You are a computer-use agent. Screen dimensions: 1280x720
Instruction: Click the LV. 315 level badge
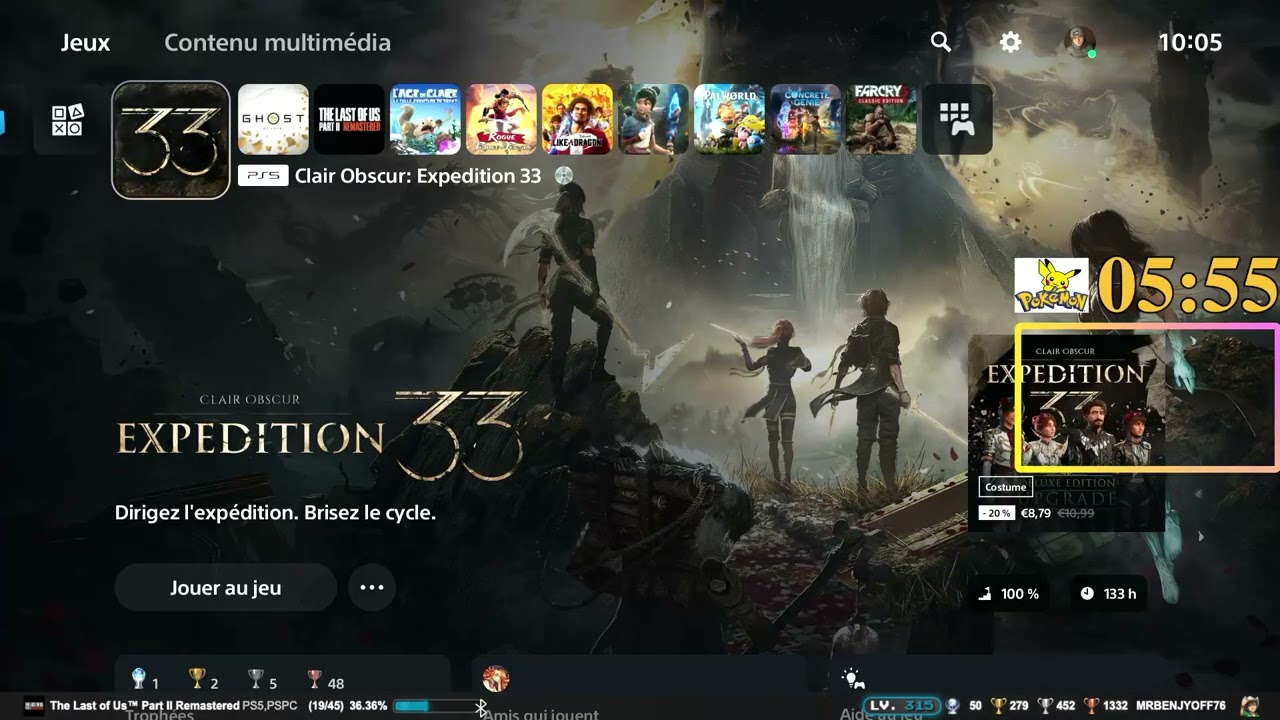902,706
